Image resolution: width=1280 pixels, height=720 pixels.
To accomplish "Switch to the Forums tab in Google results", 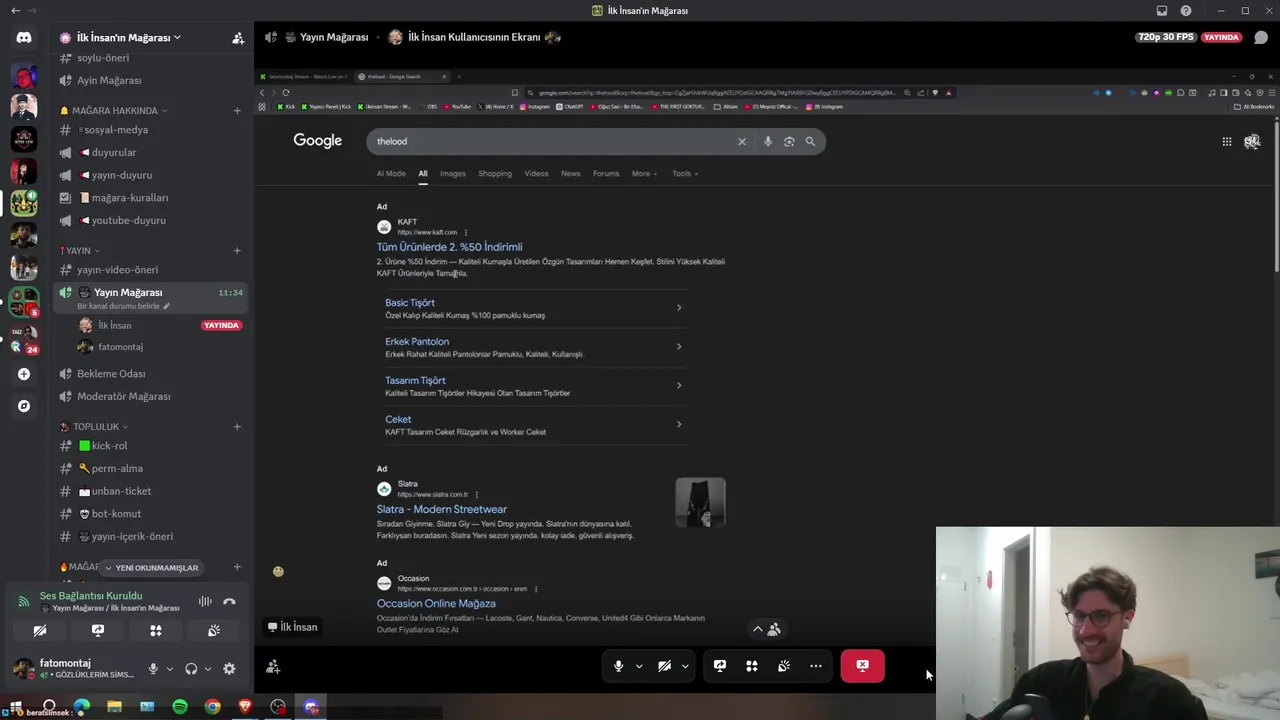I will [x=606, y=174].
